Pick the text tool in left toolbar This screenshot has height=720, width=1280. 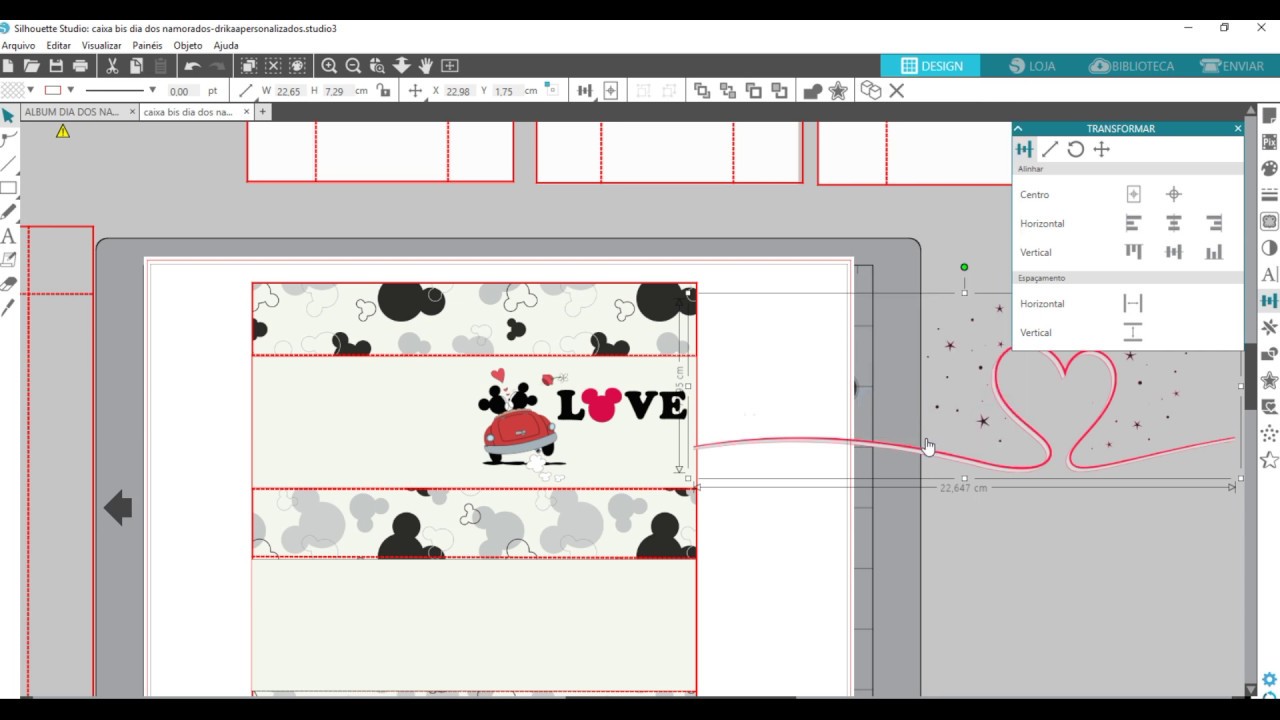pos(8,236)
